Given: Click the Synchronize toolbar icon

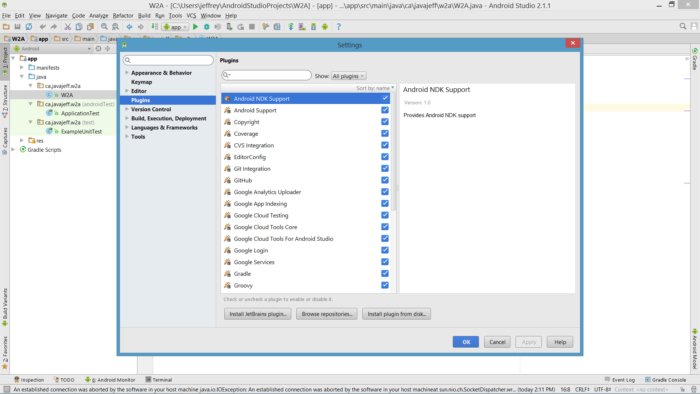Looking at the screenshot, I should (x=29, y=27).
